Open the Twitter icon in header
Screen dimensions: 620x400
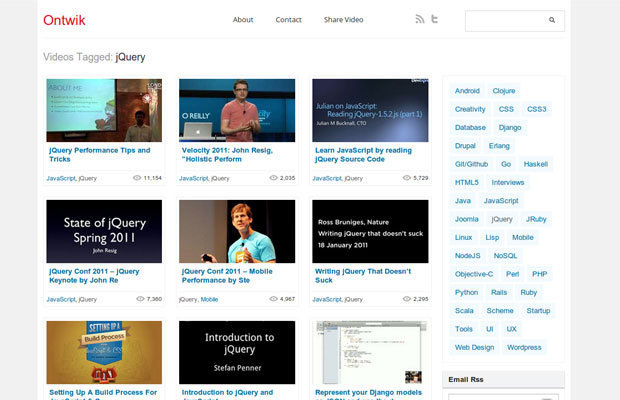pos(435,19)
